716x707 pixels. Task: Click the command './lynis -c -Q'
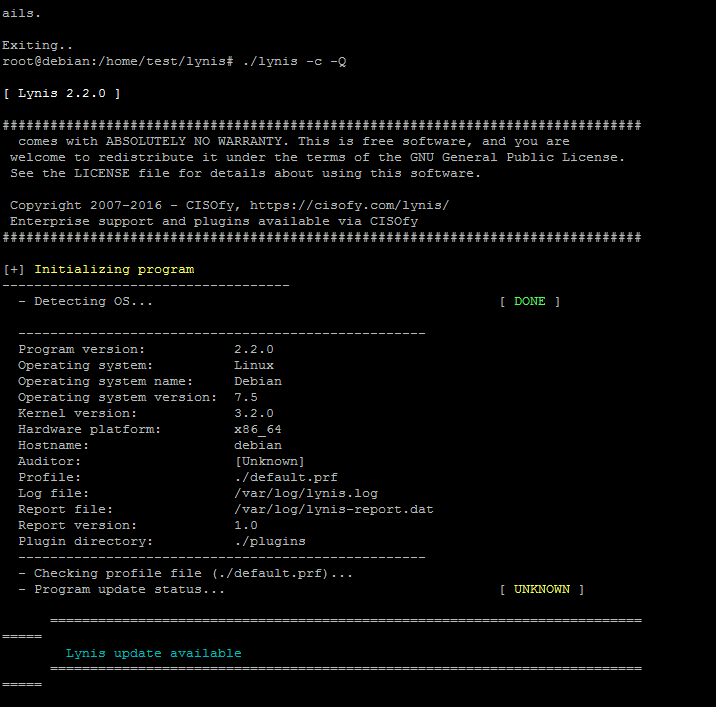pos(295,61)
